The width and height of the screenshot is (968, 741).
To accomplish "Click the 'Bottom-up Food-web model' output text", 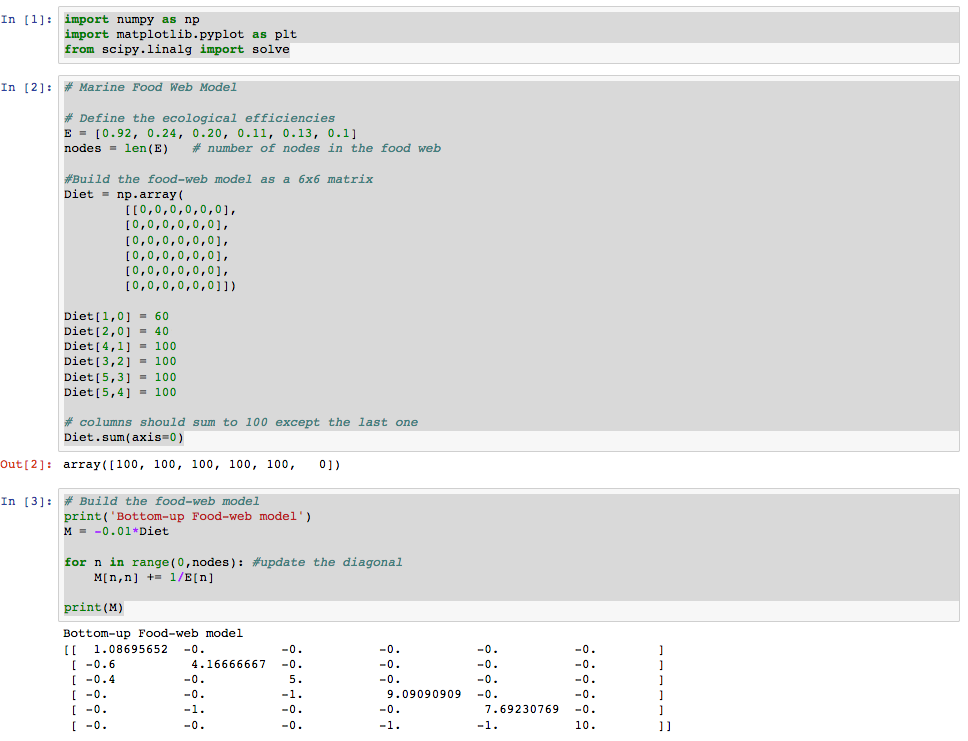I will coord(152,633).
